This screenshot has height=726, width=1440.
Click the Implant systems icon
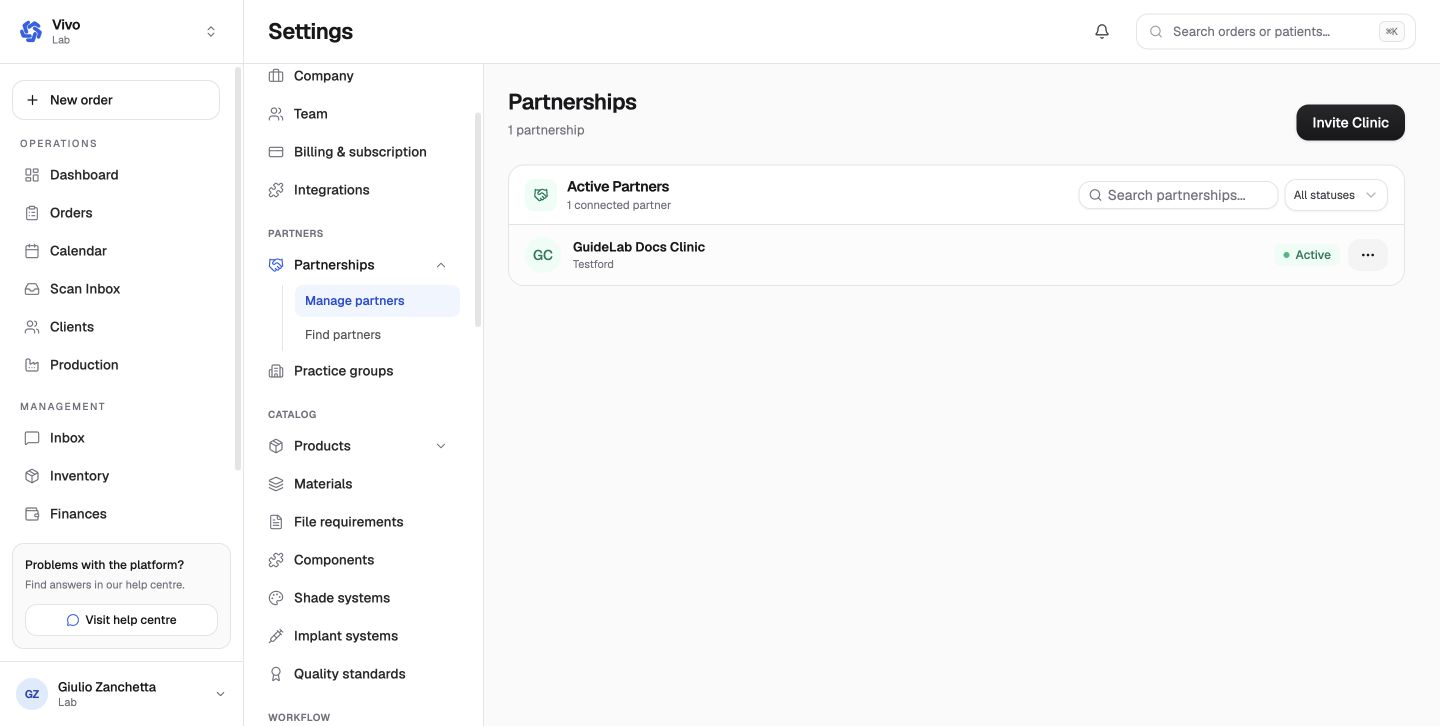276,636
